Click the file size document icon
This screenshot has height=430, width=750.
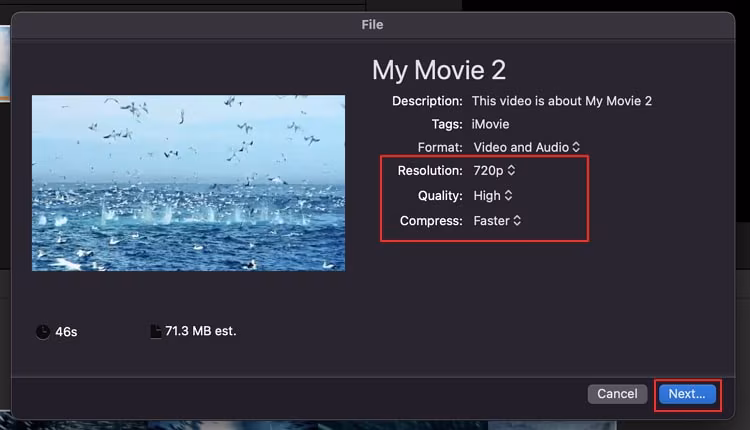coord(155,332)
